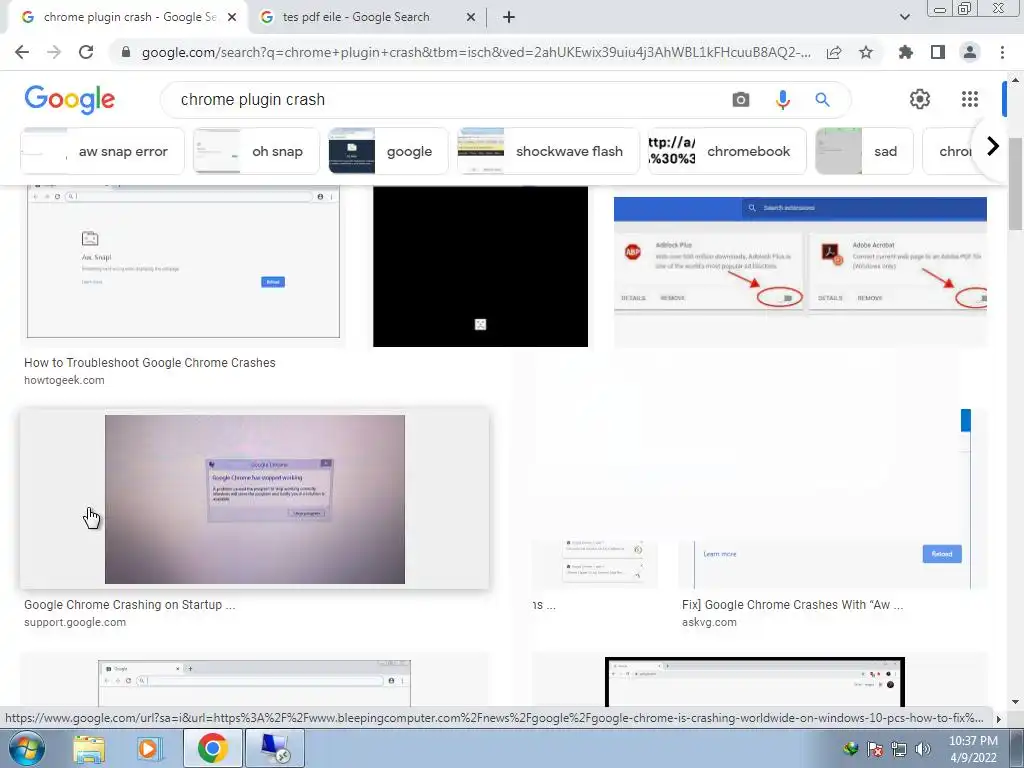Viewport: 1024px width, 768px height.
Task: Select the 'chromebook' suggestion chip
Action: pos(727,152)
